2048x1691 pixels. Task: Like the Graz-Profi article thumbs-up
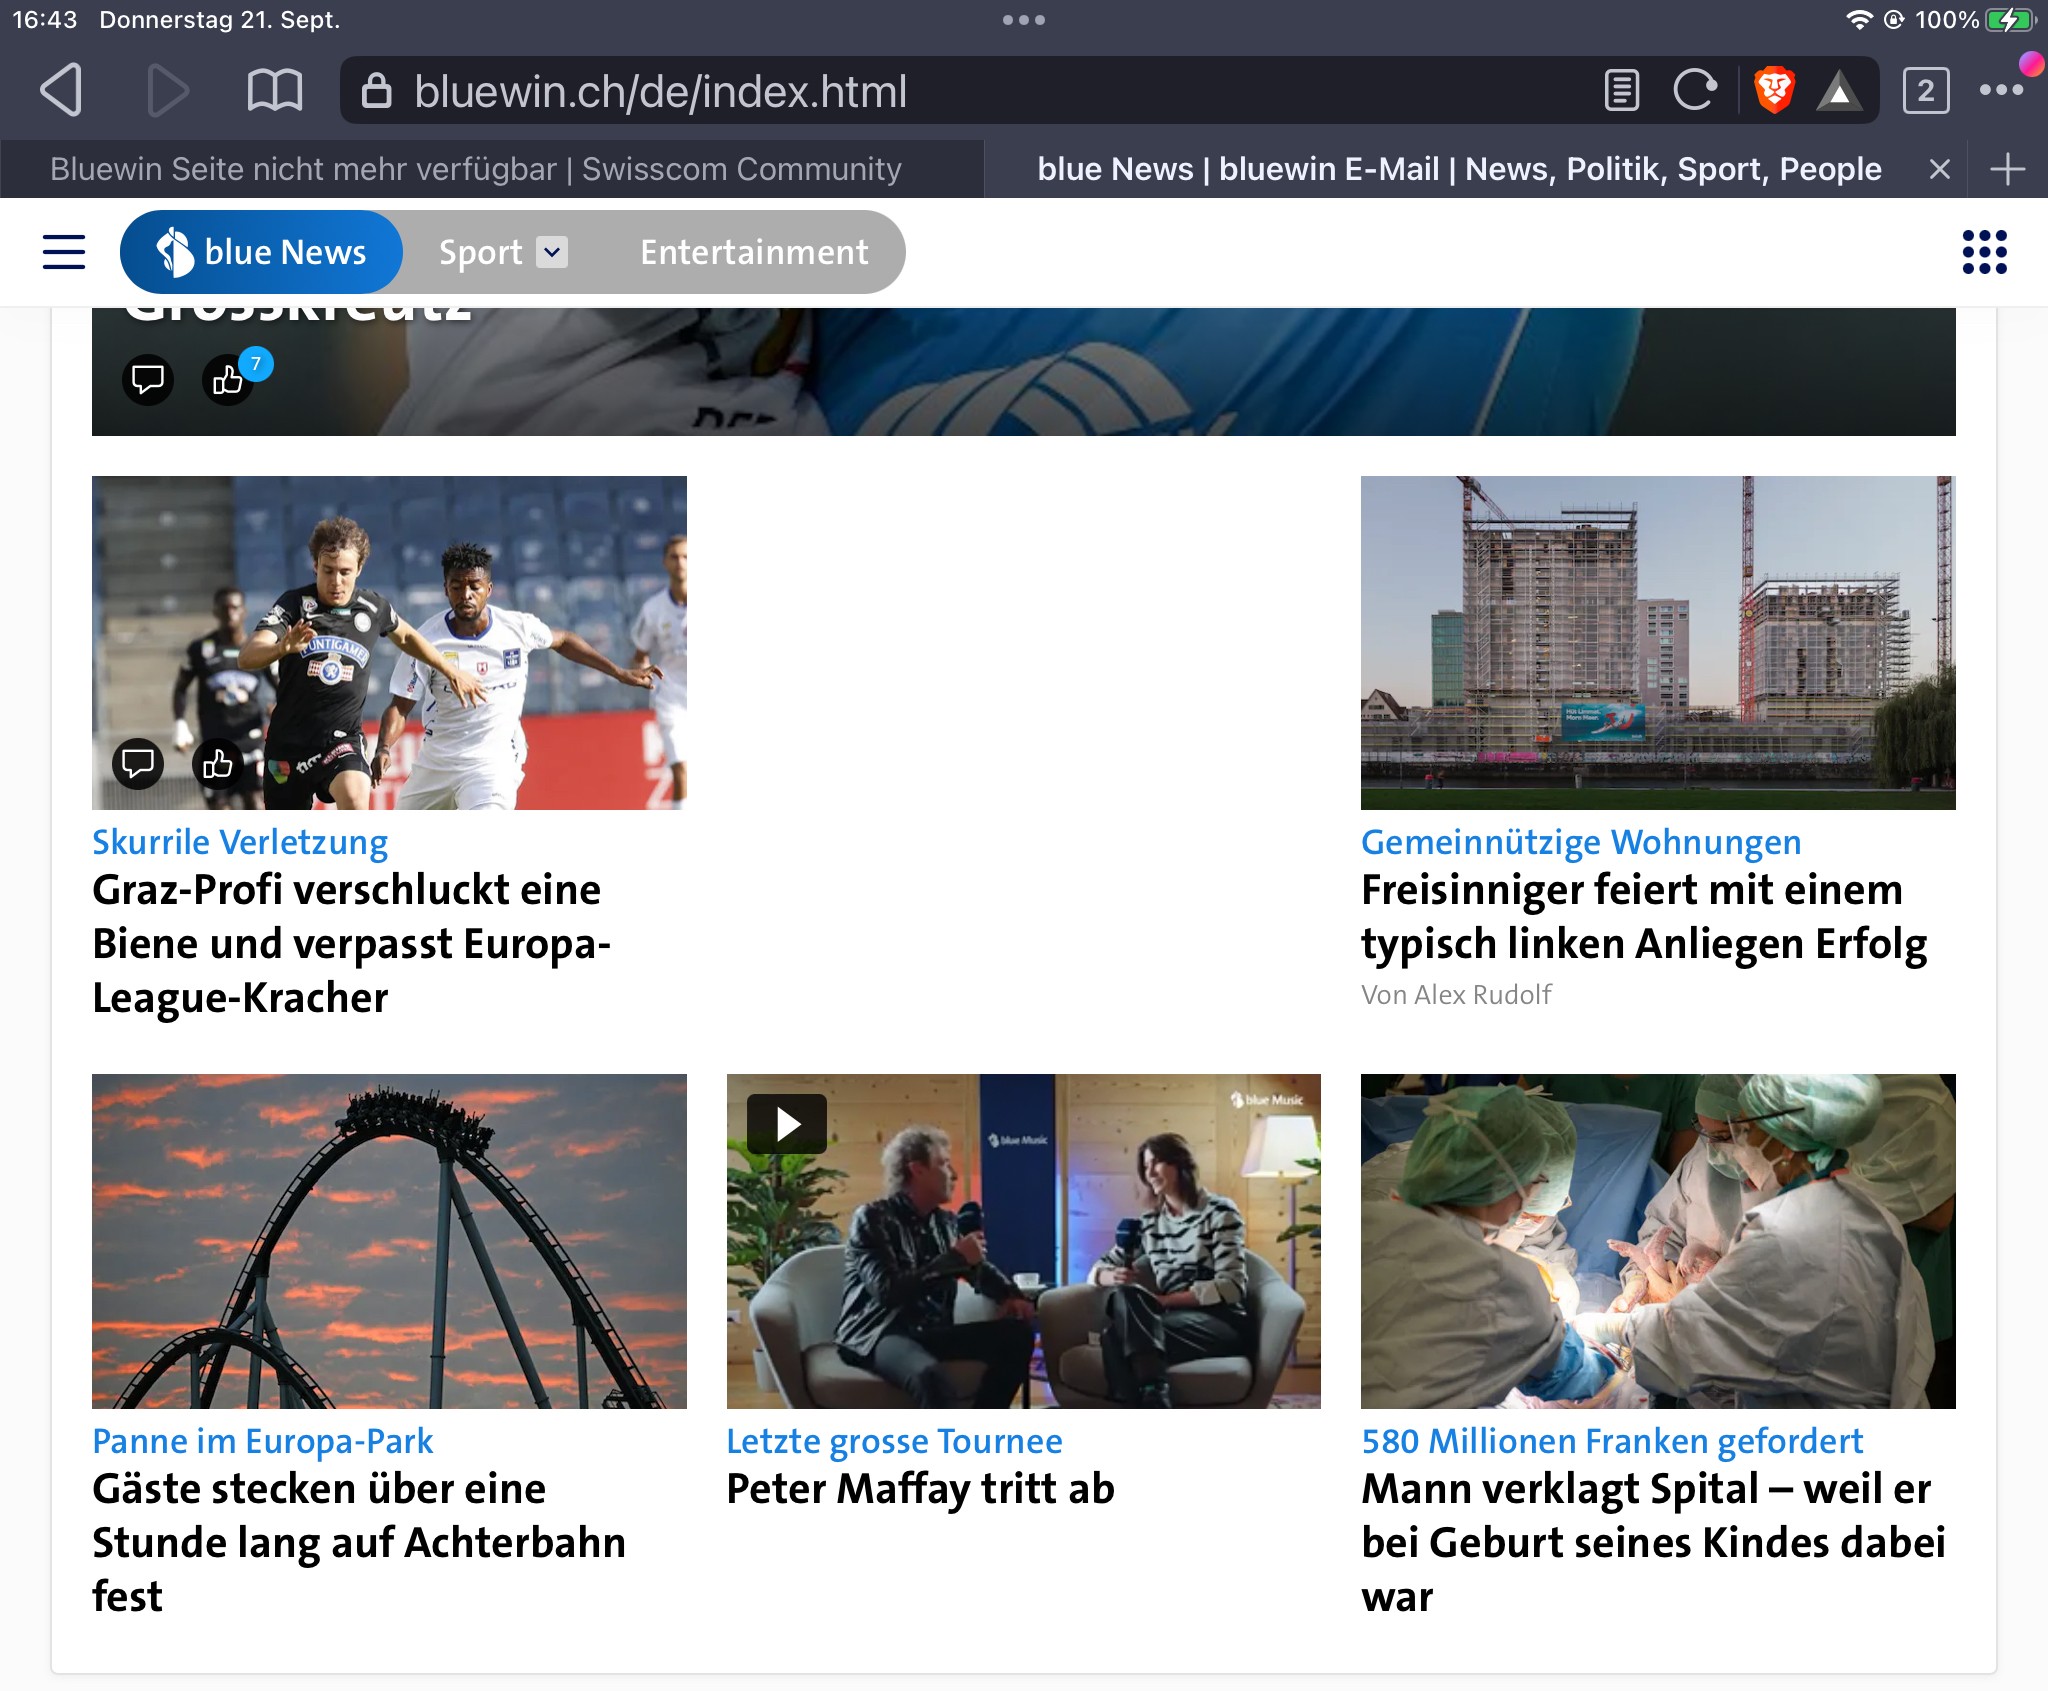pyautogui.click(x=217, y=765)
